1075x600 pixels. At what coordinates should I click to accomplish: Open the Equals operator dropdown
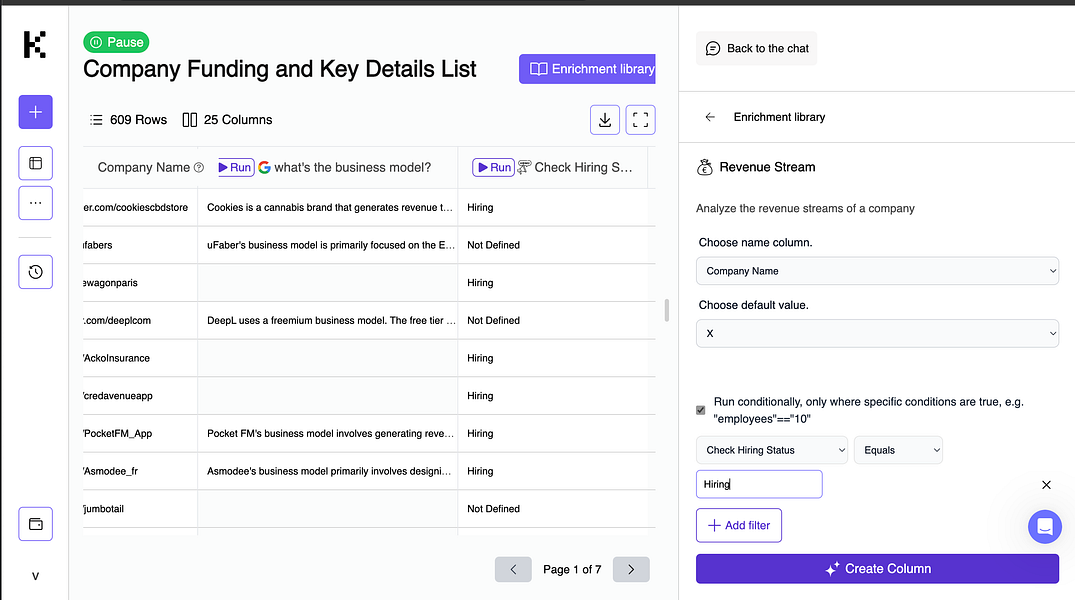897,450
